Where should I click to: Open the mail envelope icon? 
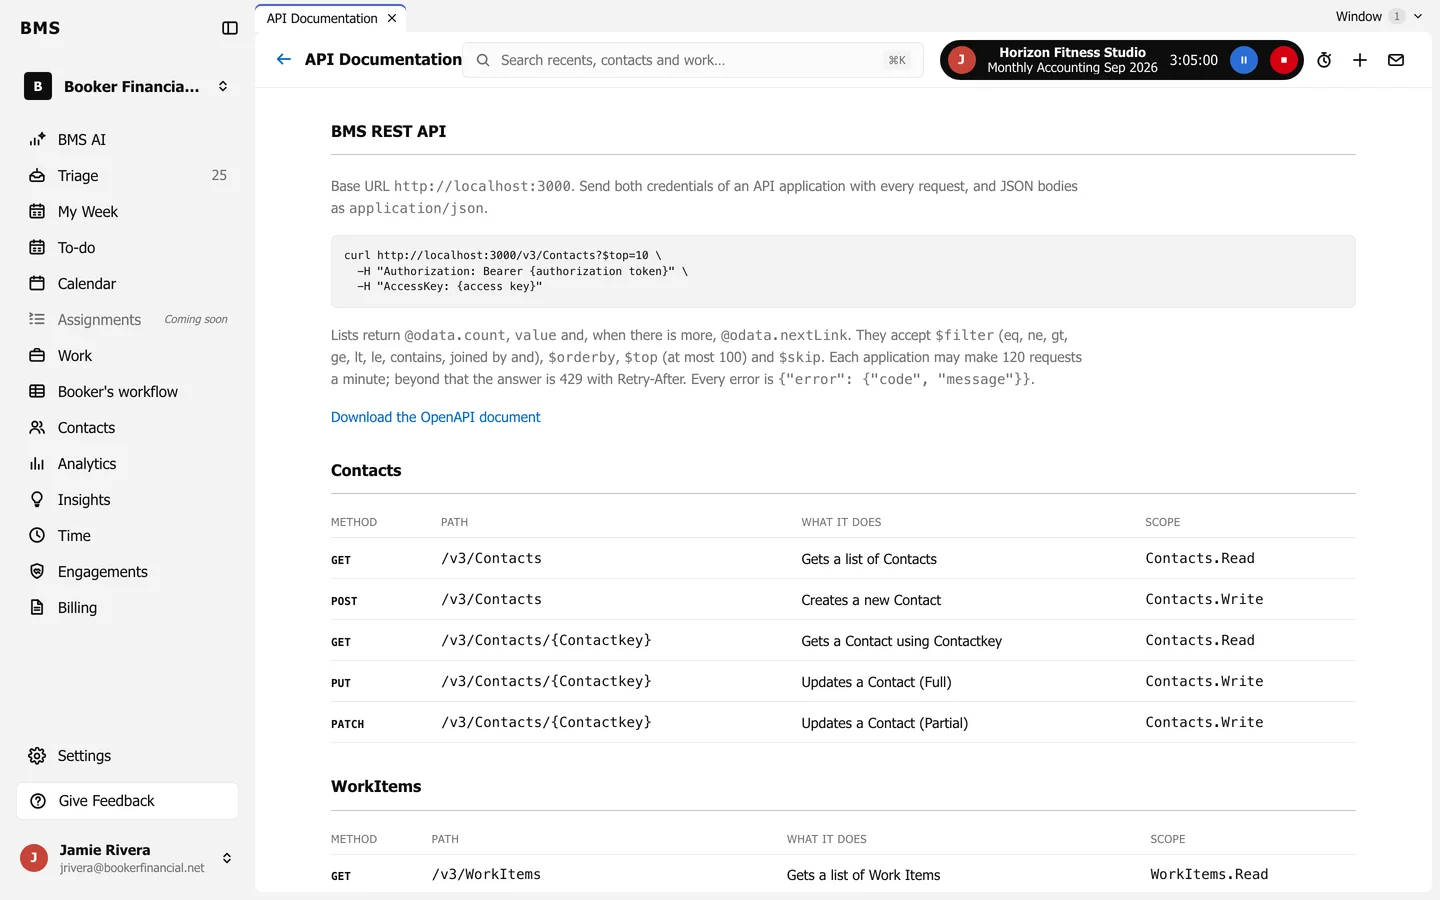pos(1396,60)
